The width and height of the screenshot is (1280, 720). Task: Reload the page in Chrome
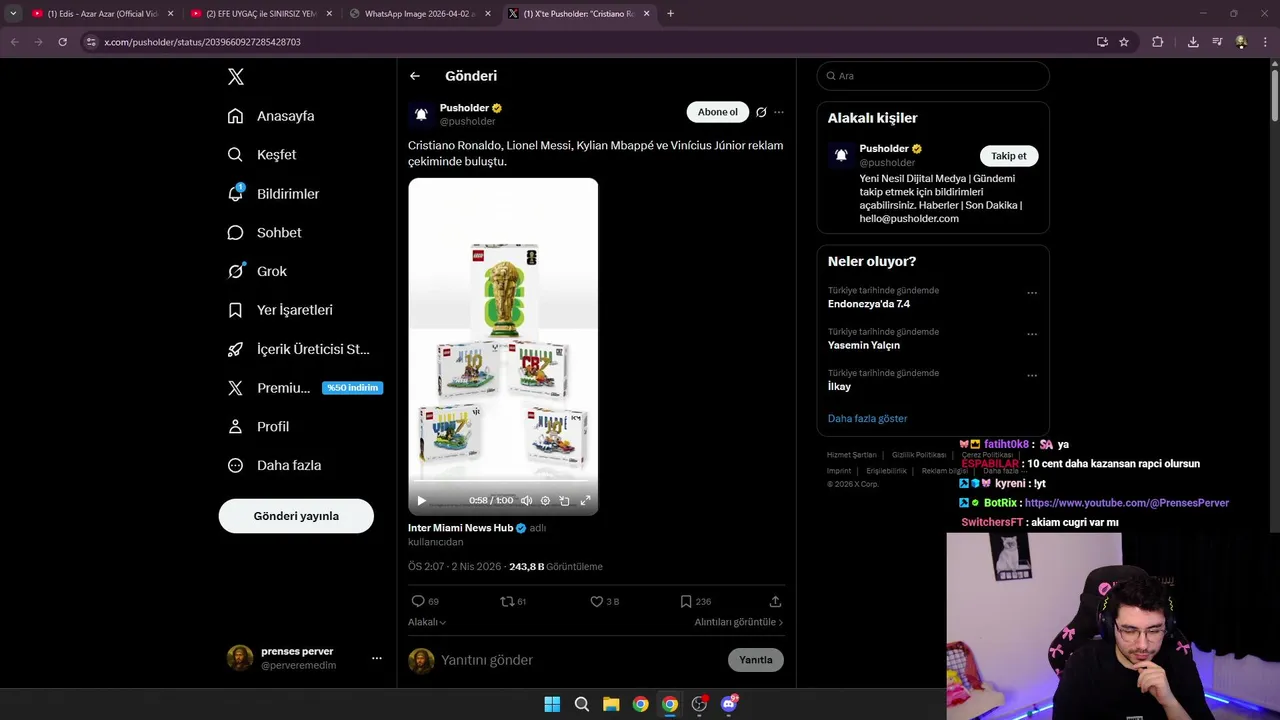pyautogui.click(x=62, y=42)
